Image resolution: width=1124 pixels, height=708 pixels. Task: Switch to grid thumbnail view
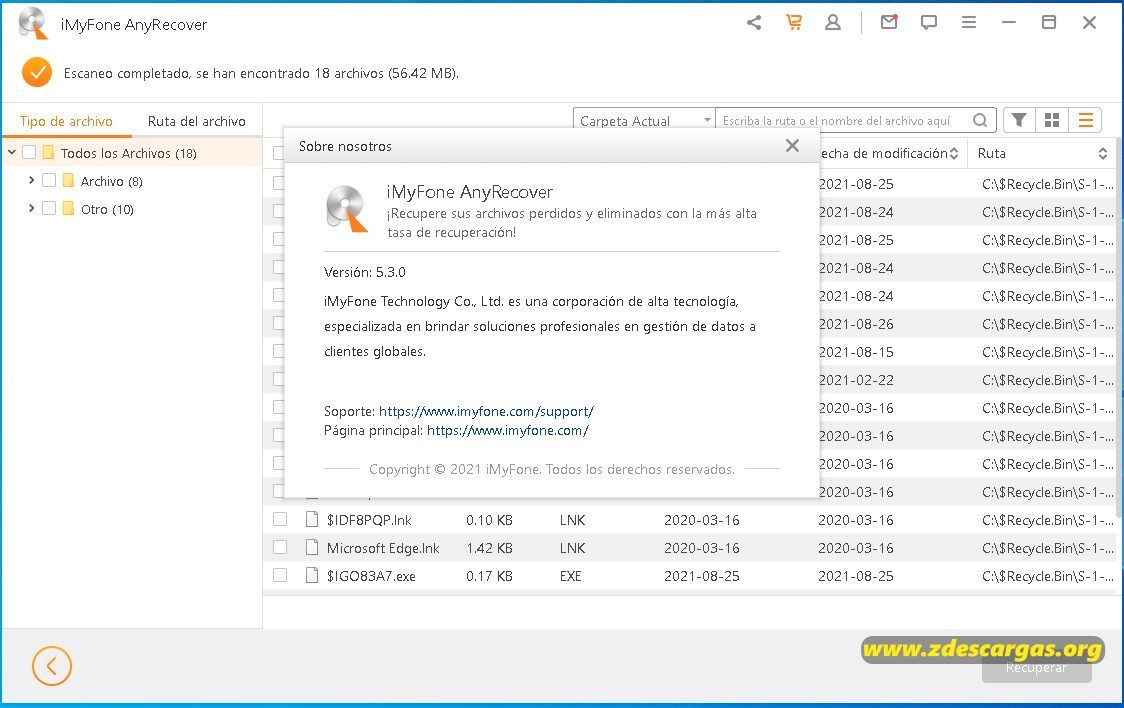point(1052,120)
